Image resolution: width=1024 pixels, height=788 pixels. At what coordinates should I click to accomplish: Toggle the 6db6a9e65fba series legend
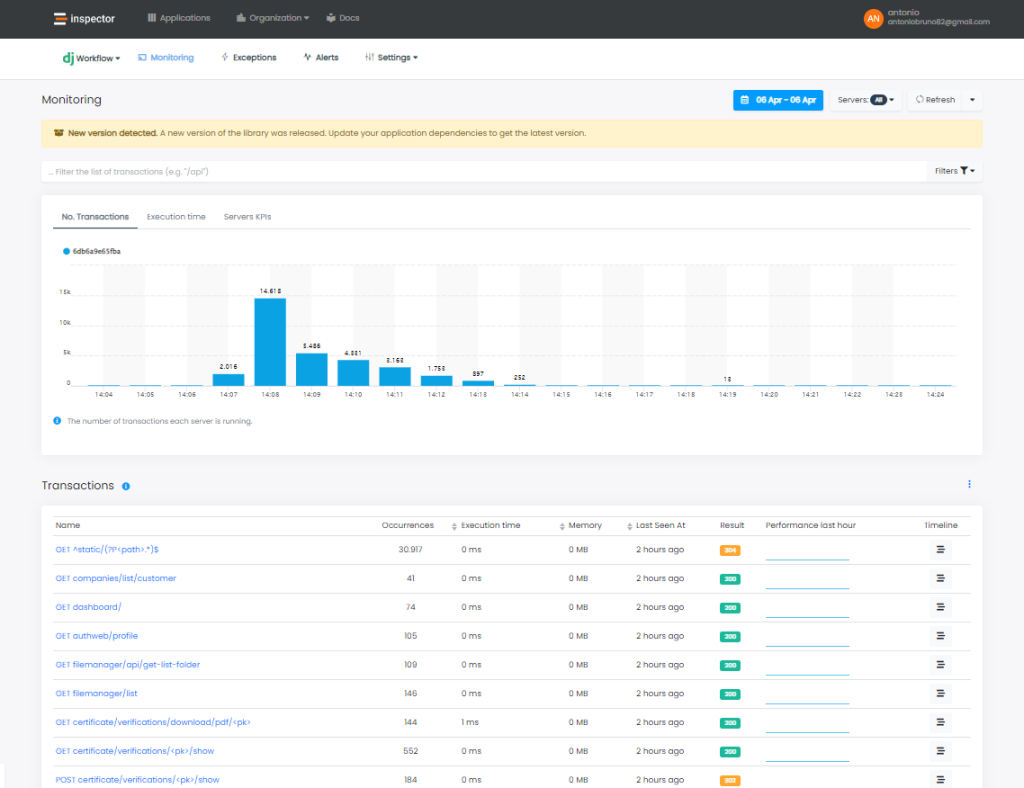point(90,251)
